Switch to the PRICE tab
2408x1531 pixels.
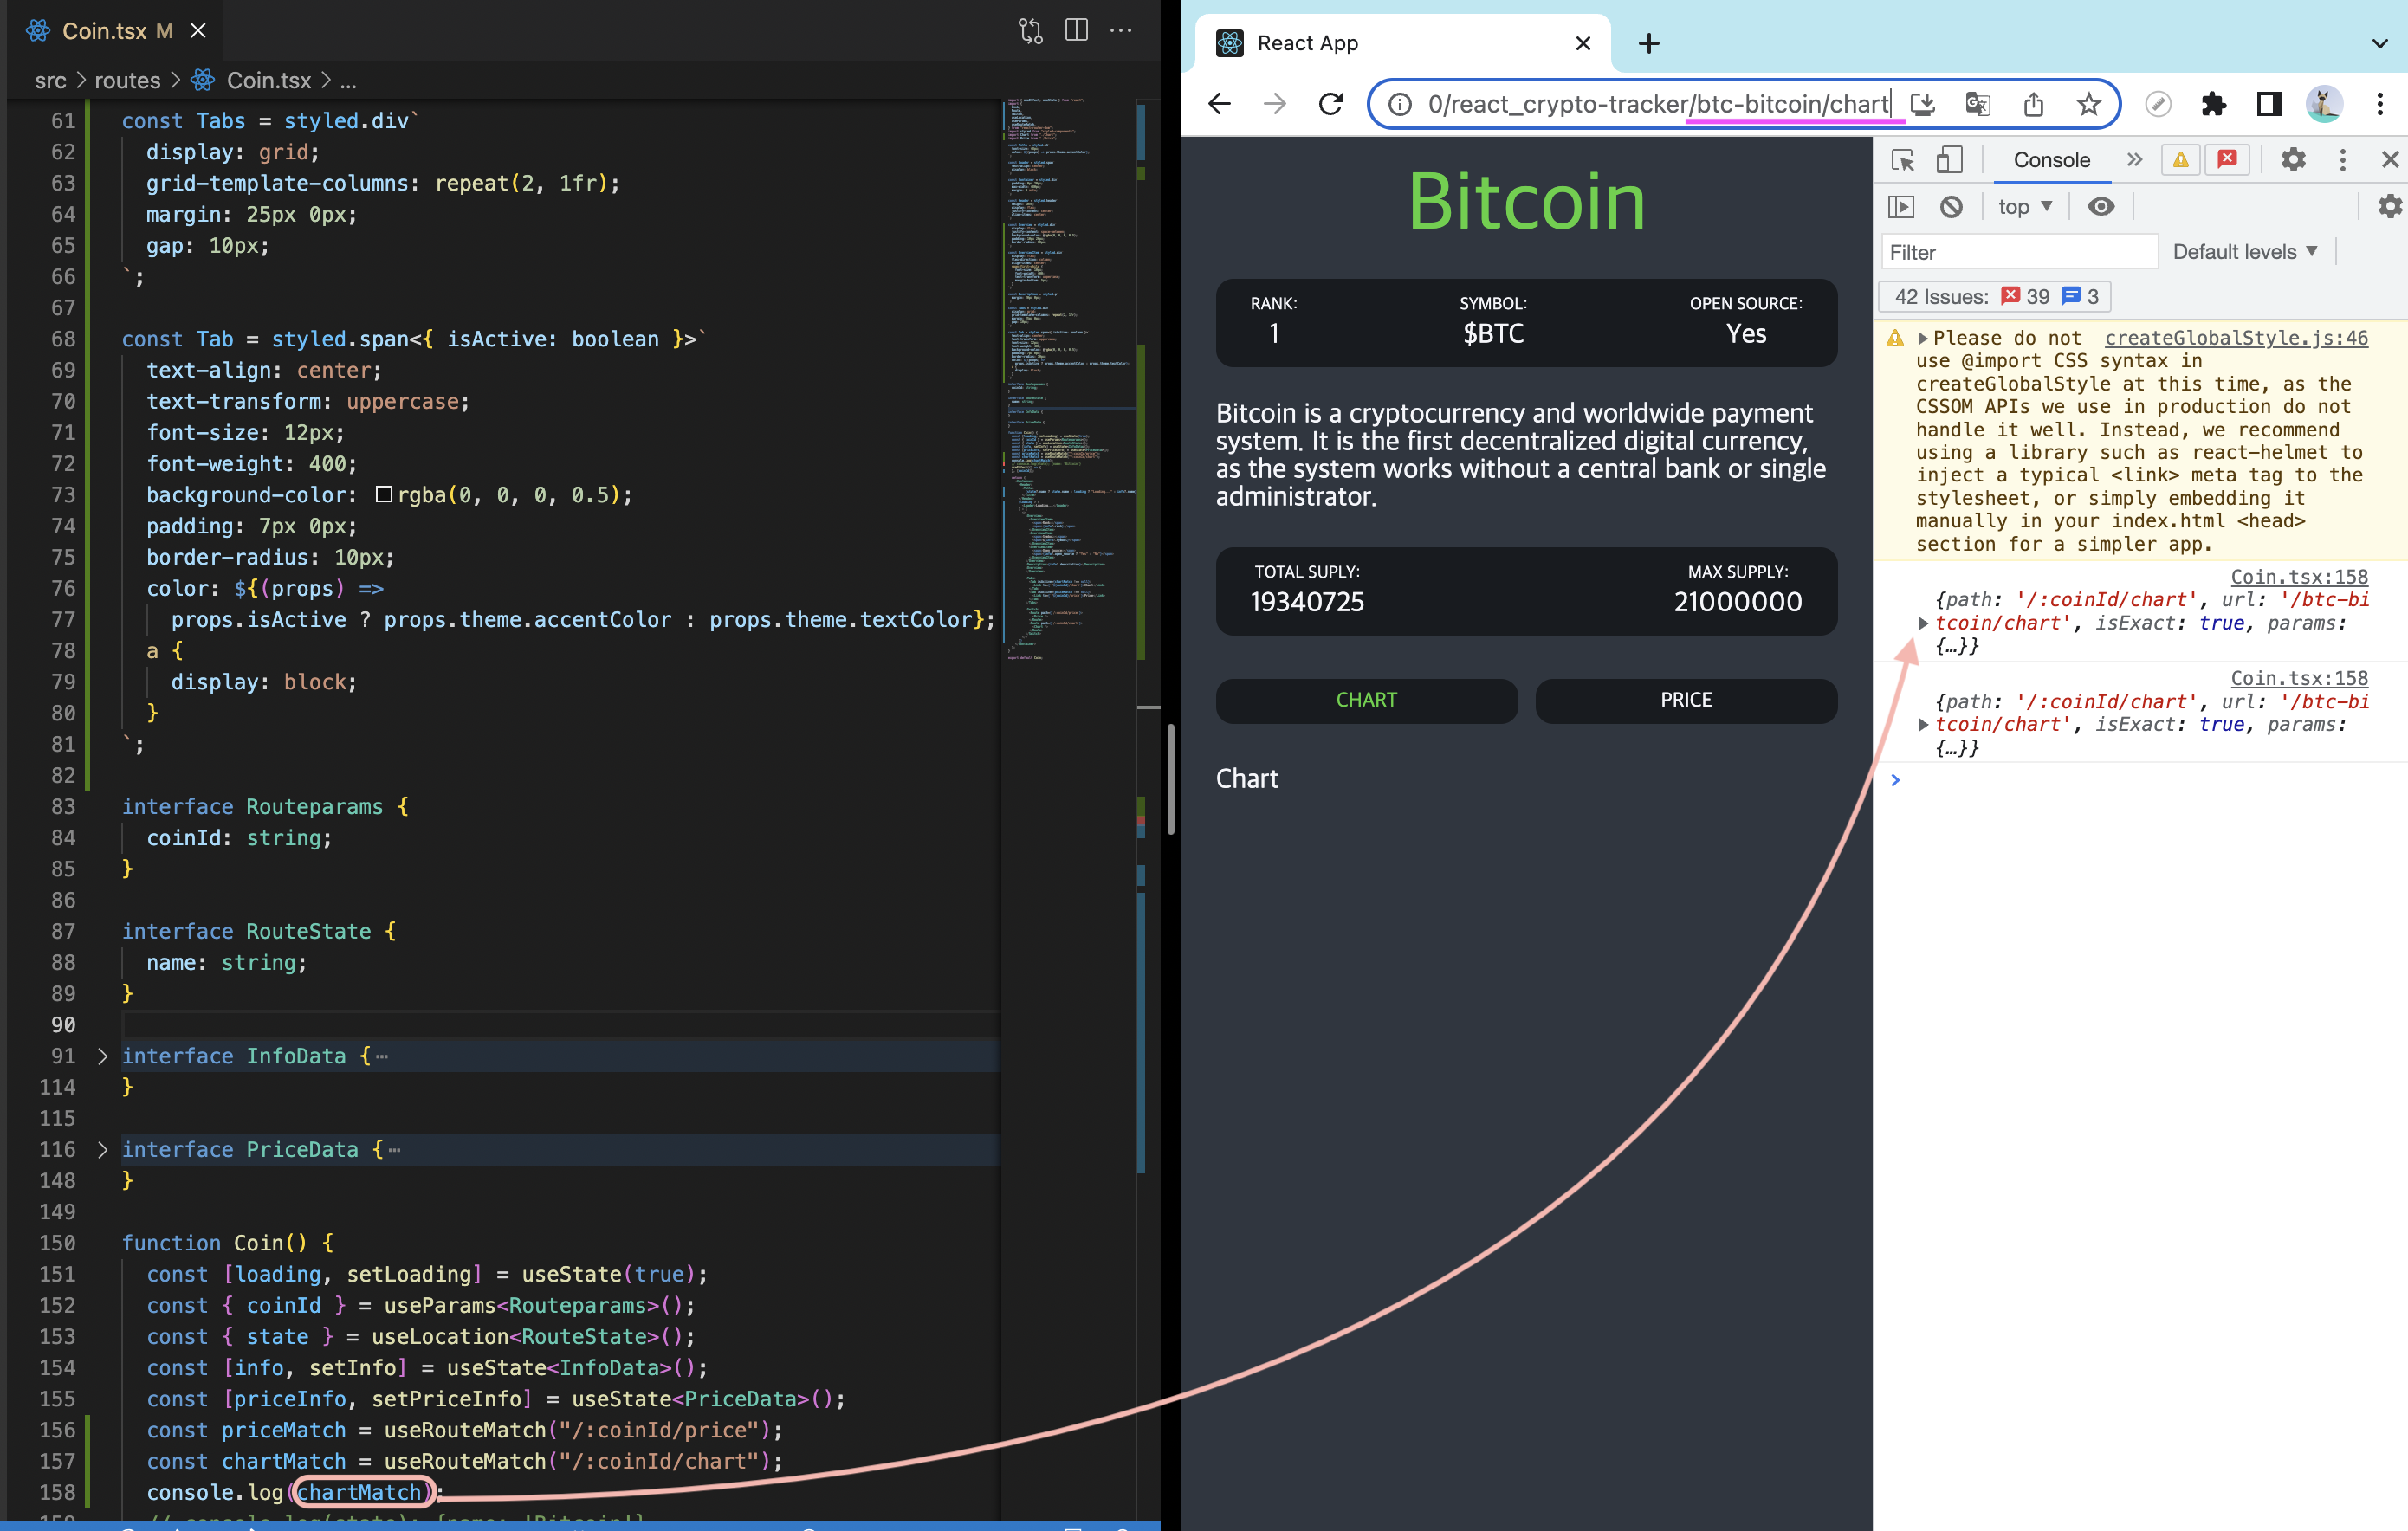click(x=1685, y=700)
